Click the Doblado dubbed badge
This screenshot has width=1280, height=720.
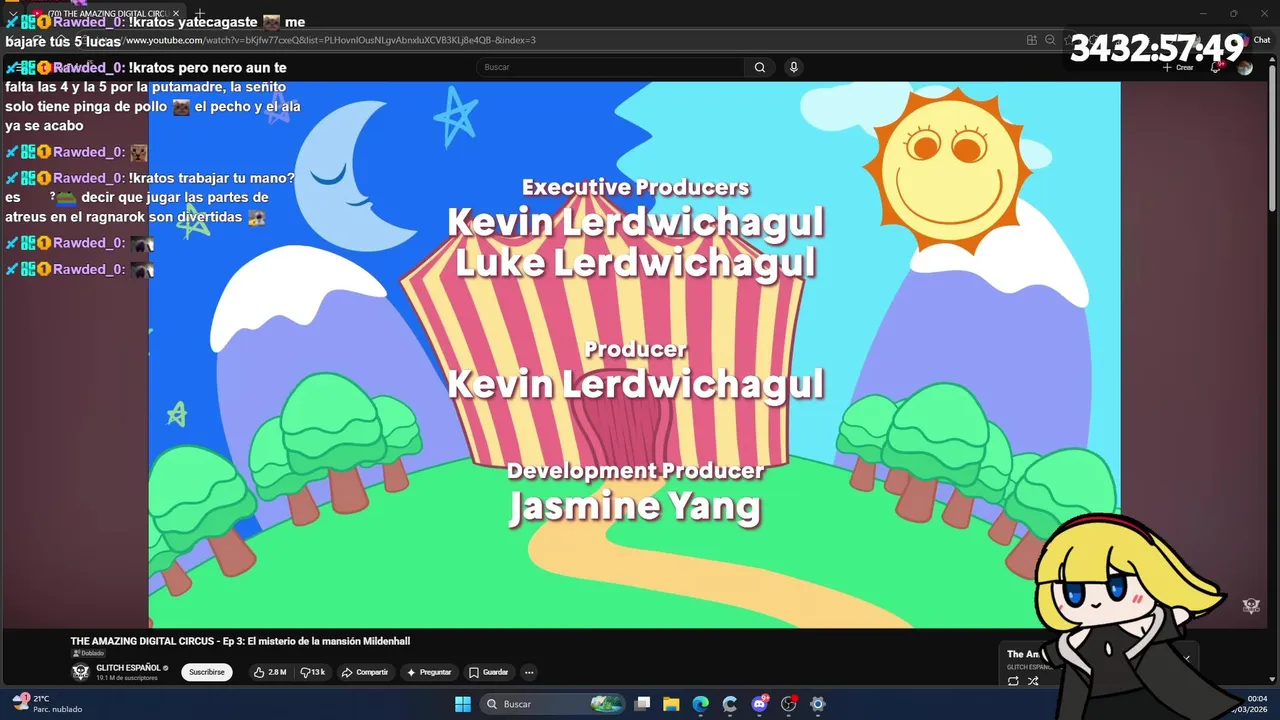[x=88, y=653]
